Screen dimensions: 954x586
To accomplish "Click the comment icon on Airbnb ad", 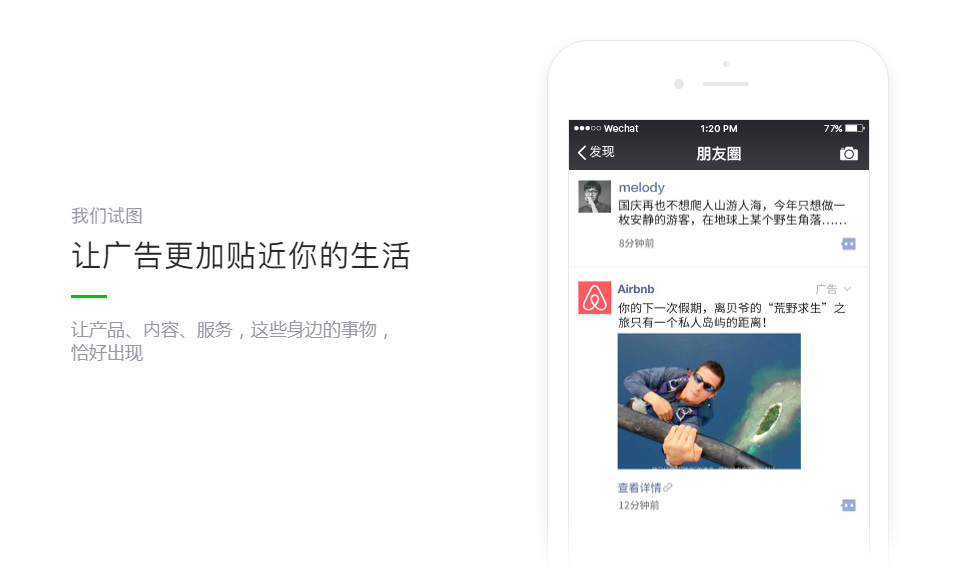I will coord(848,505).
